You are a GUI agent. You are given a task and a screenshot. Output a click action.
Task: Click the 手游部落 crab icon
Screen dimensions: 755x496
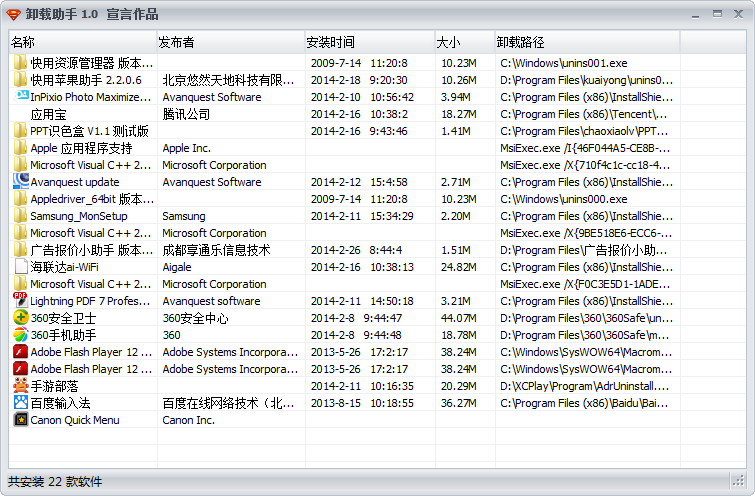click(x=20, y=386)
